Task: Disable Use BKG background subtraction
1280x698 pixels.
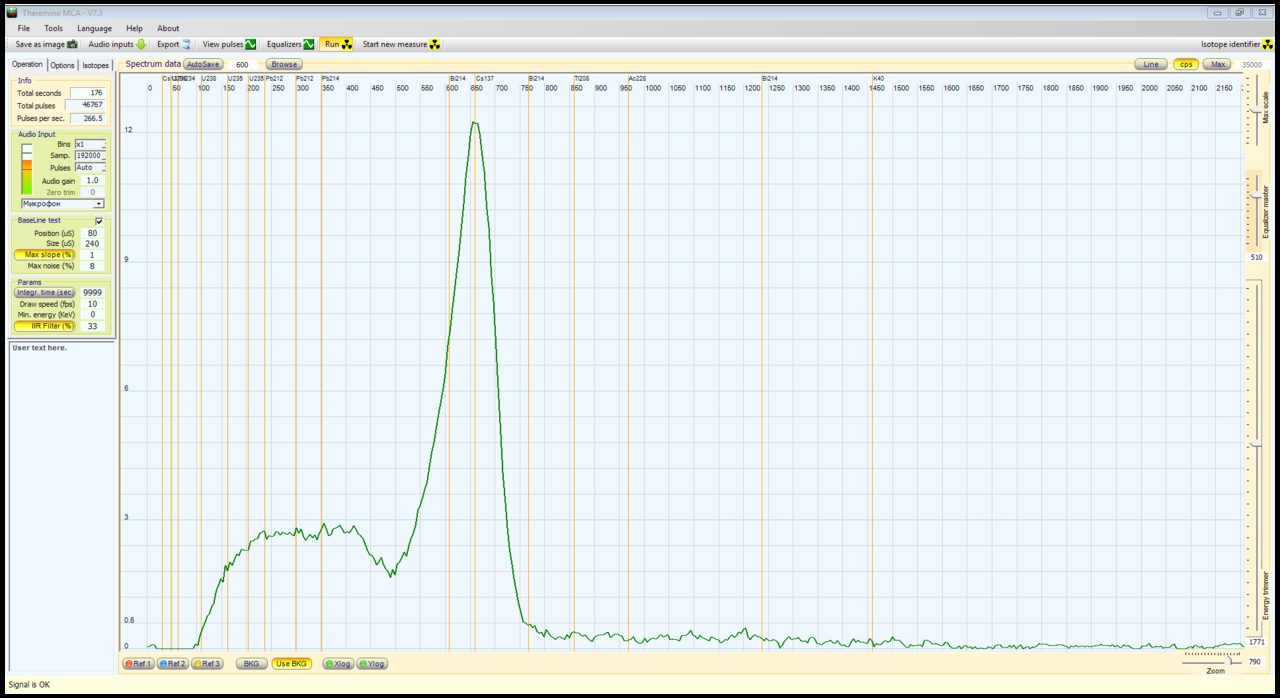Action: (292, 664)
